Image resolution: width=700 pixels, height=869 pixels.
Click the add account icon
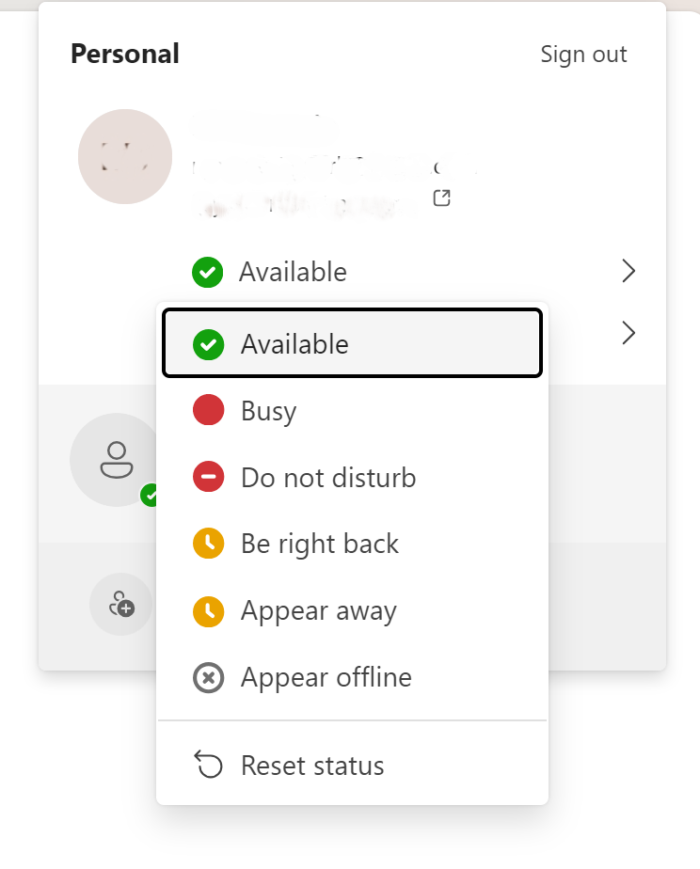click(x=120, y=604)
